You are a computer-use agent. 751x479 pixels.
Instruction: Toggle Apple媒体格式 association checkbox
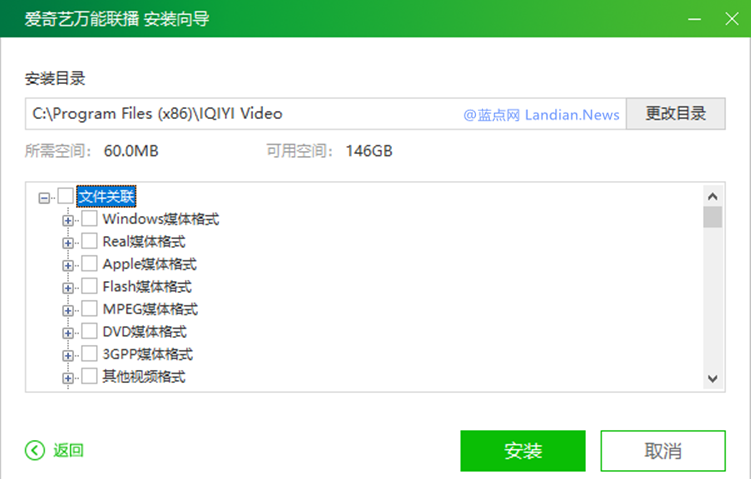[90, 263]
